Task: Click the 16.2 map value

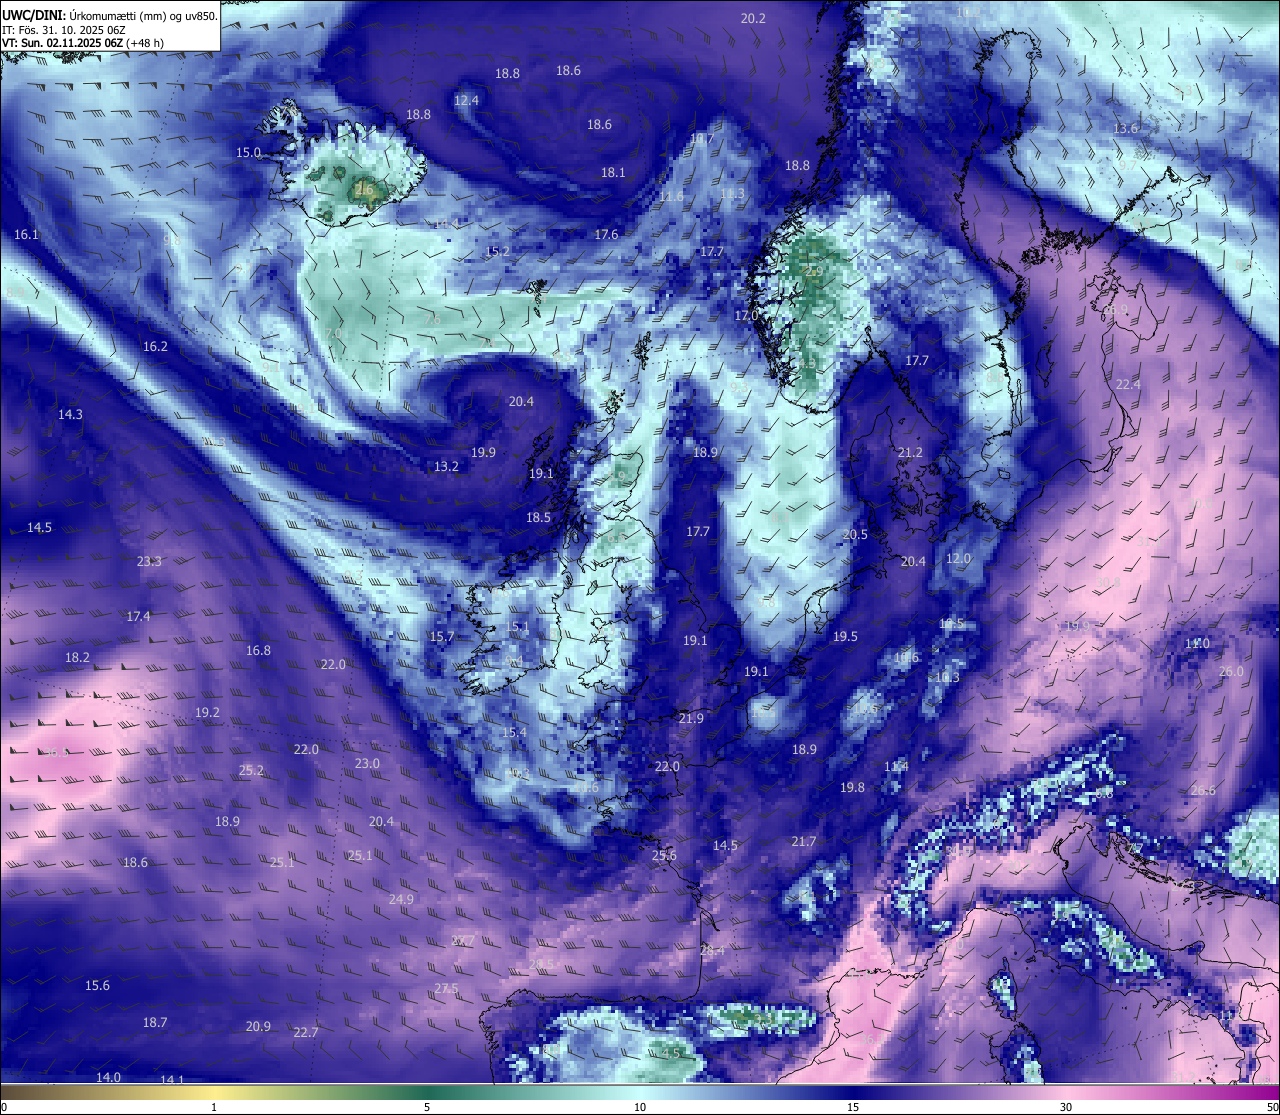Action: coord(155,347)
